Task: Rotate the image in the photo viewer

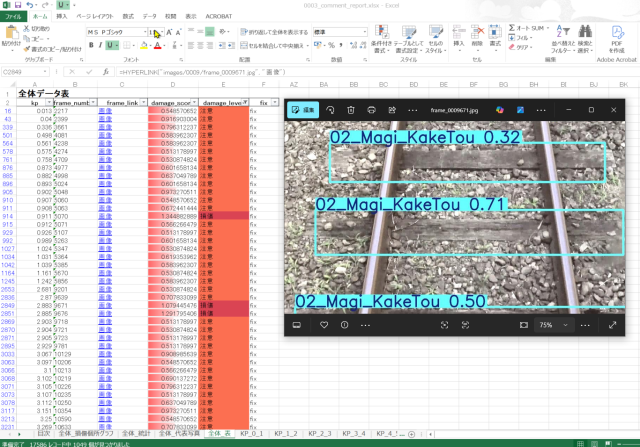Action: point(328,109)
